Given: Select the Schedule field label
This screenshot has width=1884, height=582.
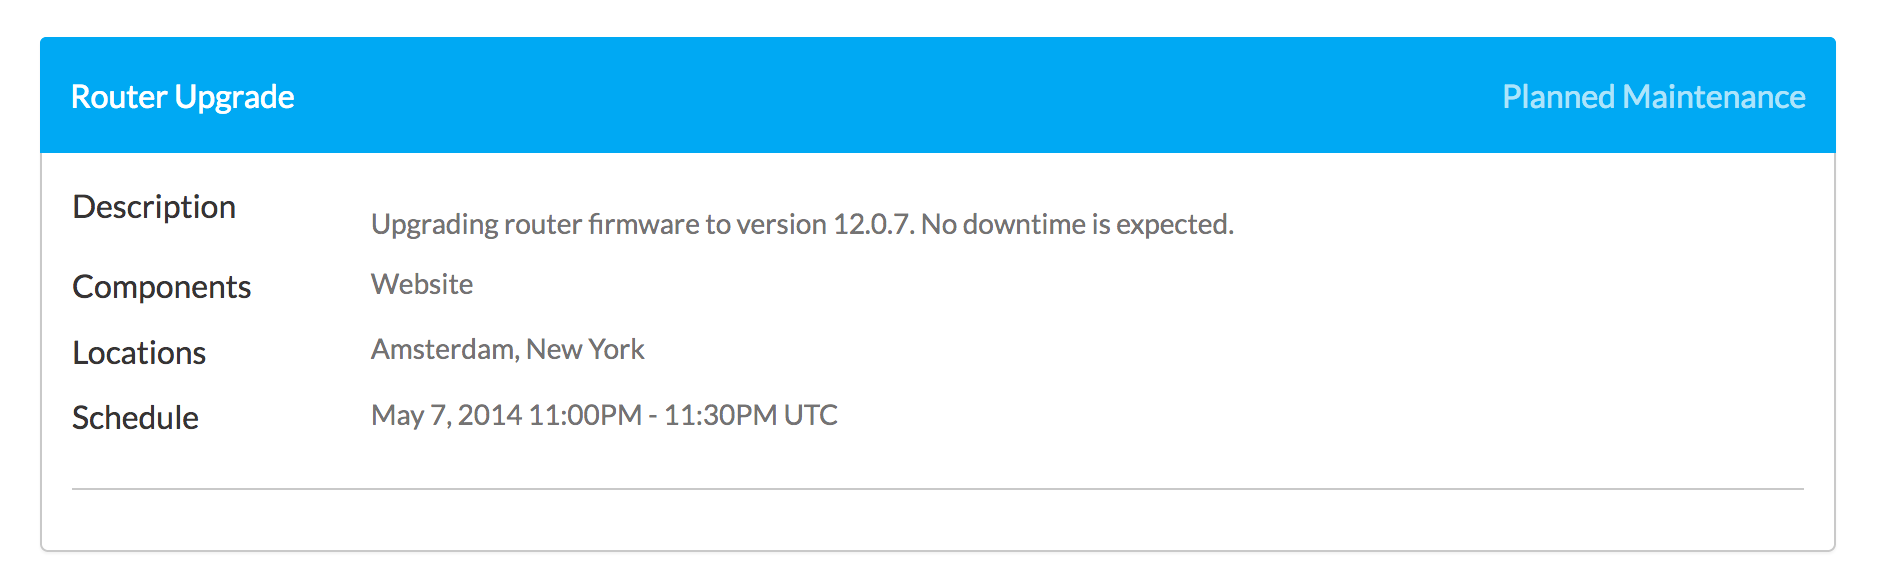Looking at the screenshot, I should pyautogui.click(x=135, y=418).
